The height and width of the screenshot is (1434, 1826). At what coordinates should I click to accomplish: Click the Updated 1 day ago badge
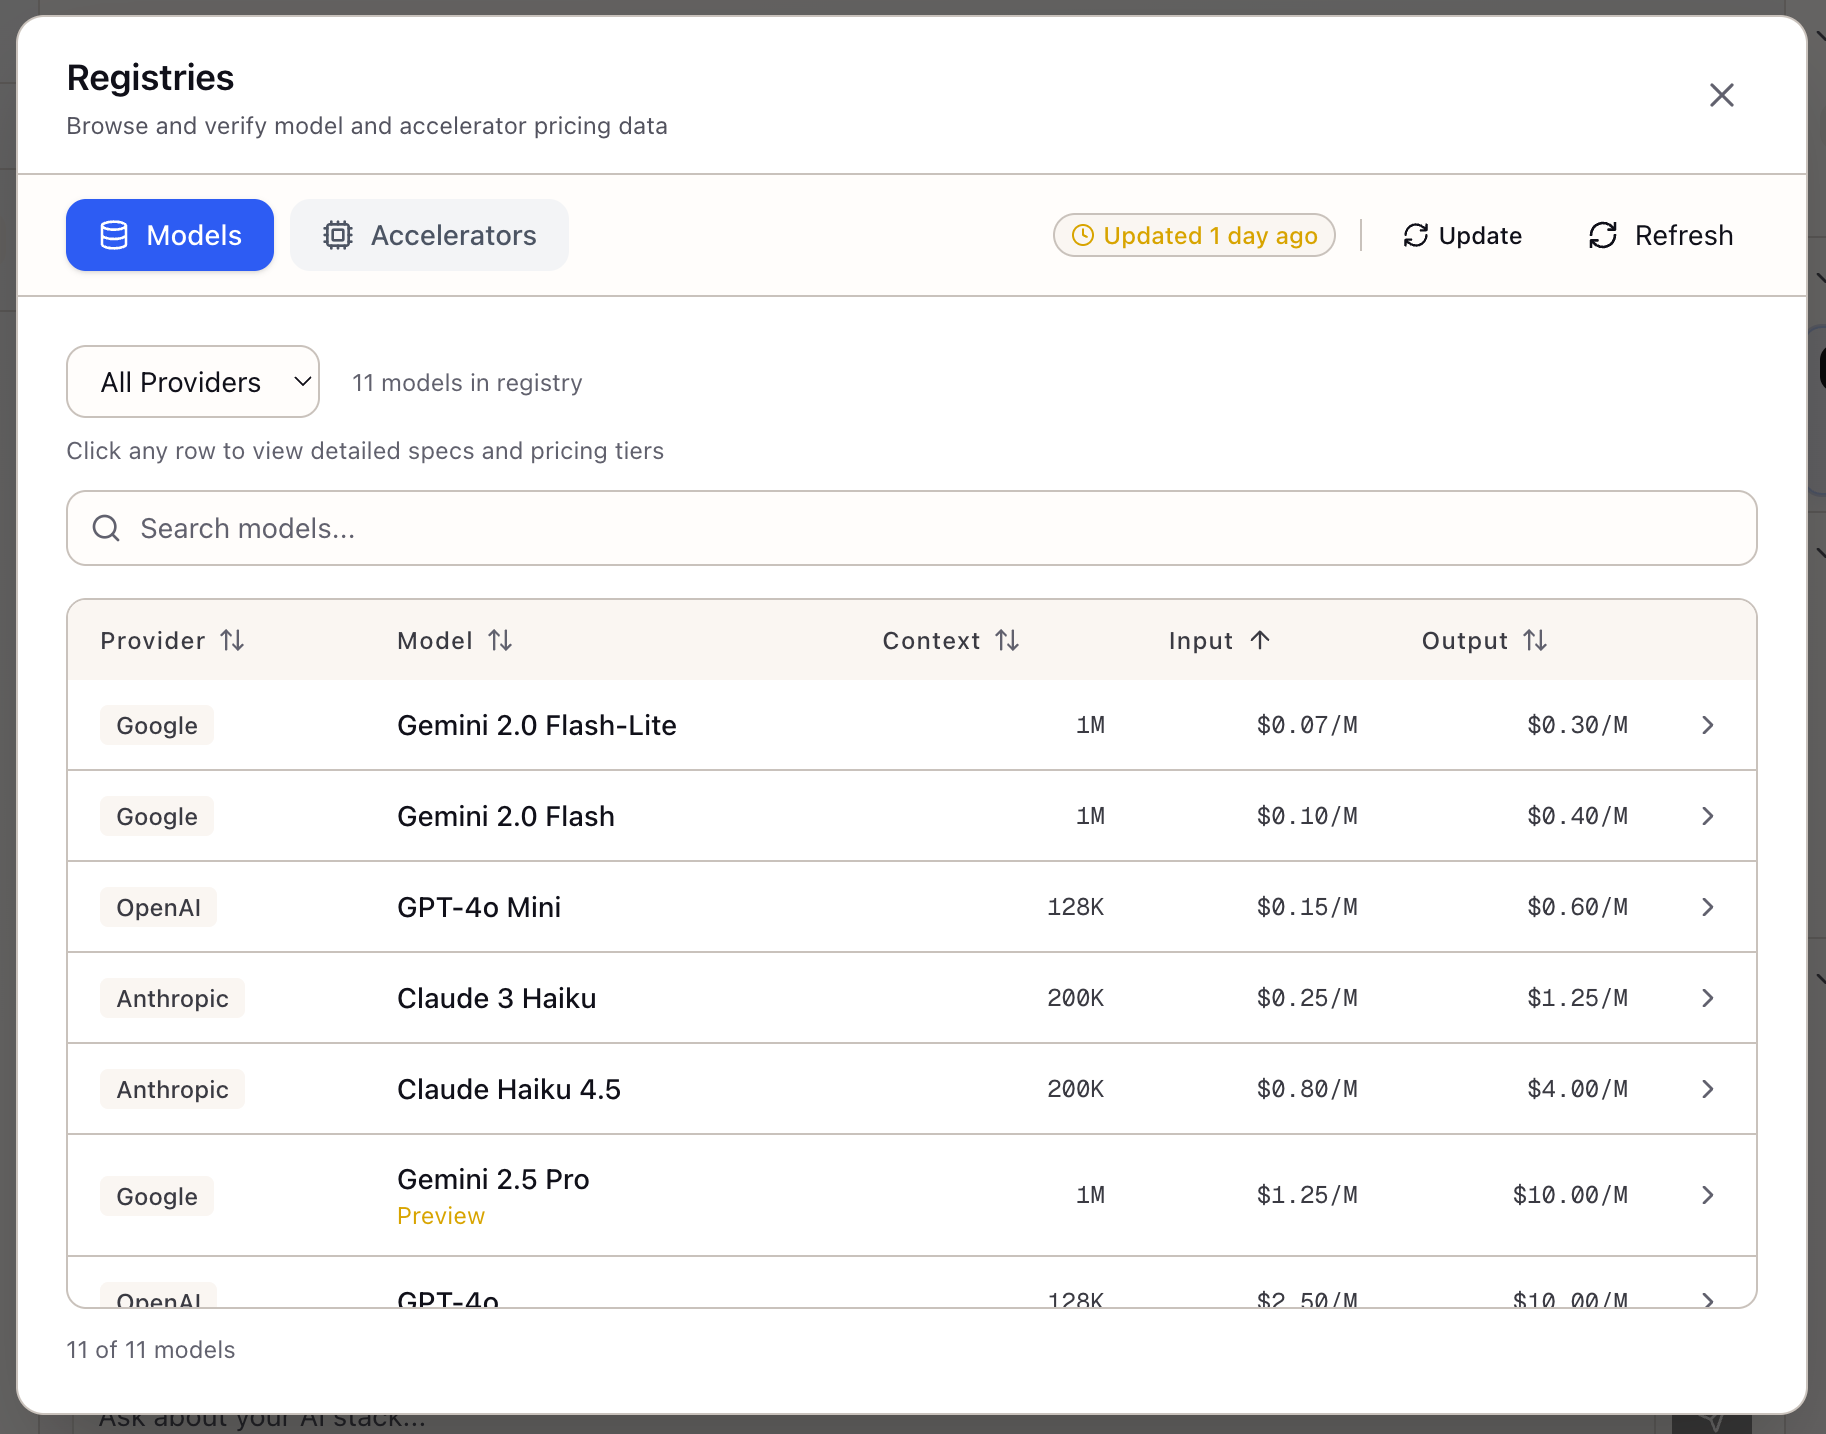[1193, 235]
